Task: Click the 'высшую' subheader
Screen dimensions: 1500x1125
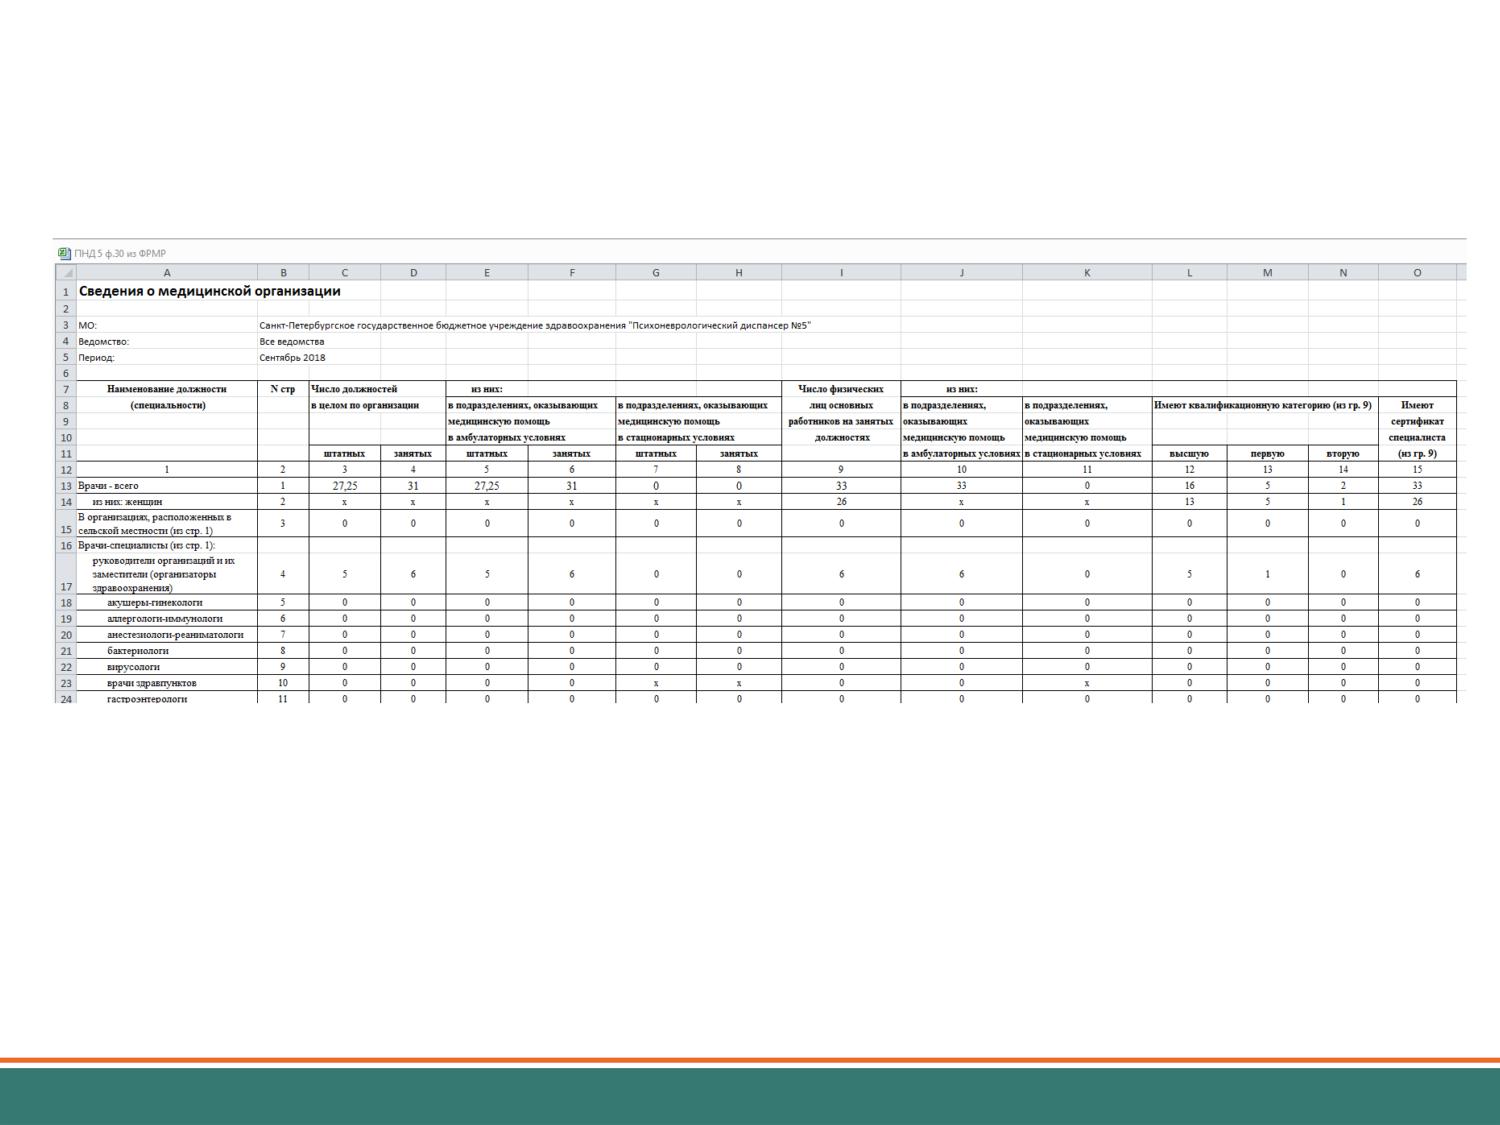Action: point(1190,454)
